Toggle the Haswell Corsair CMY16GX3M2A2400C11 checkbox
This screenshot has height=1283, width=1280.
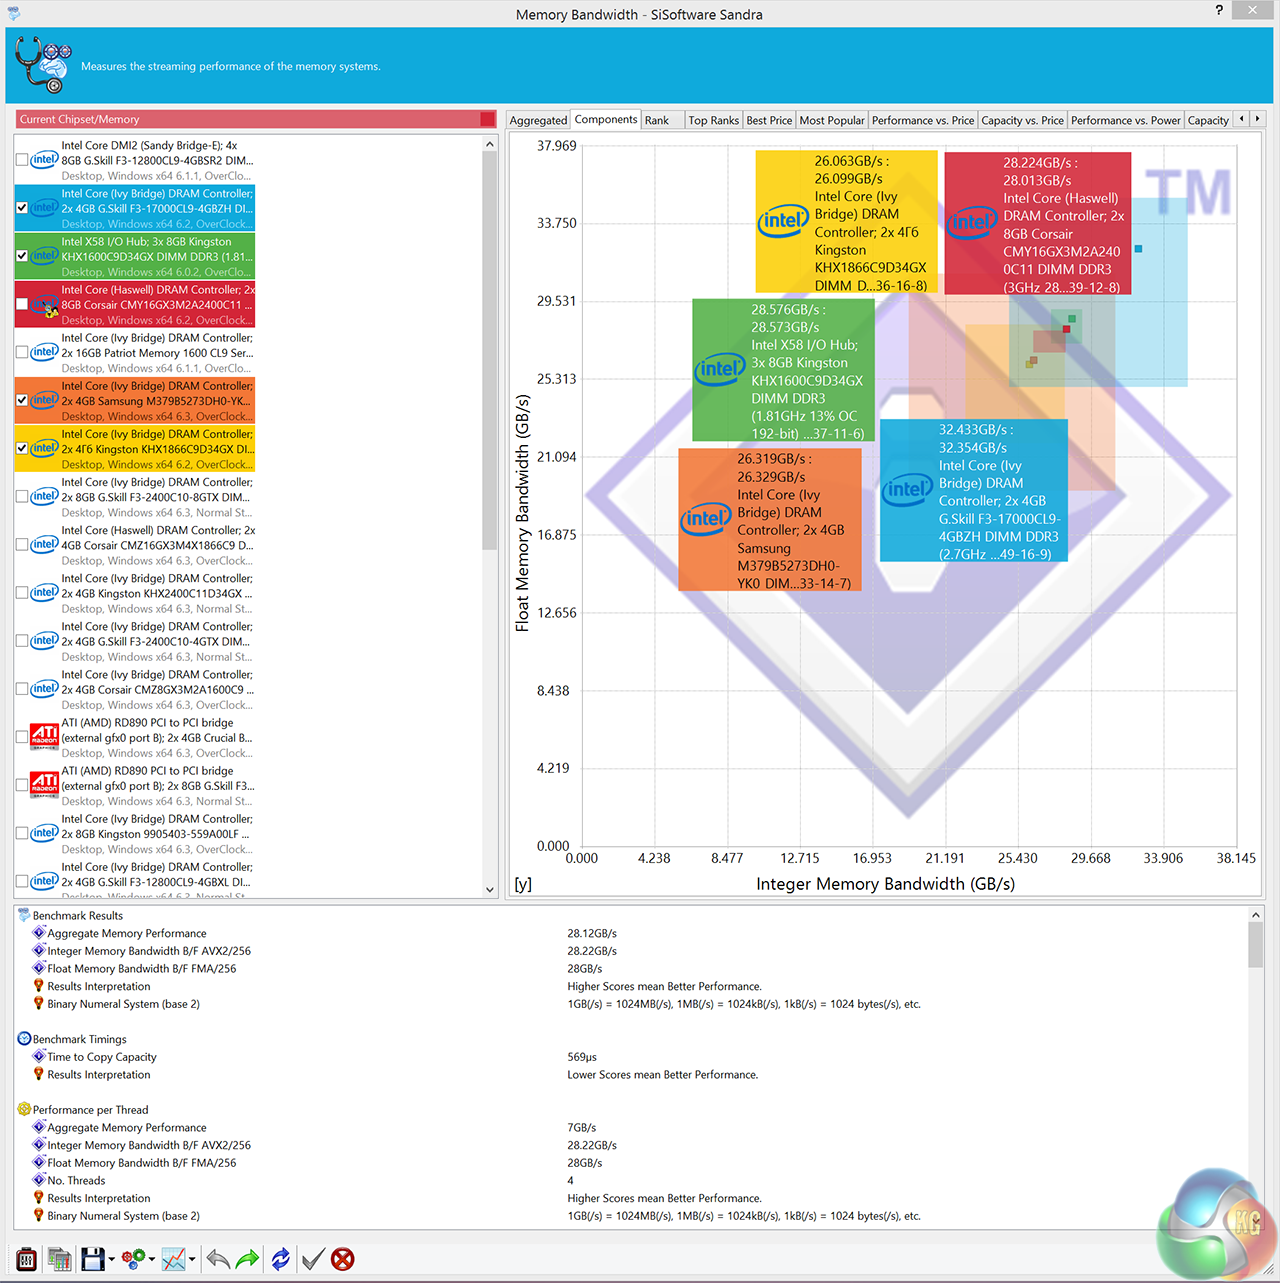pos(22,304)
